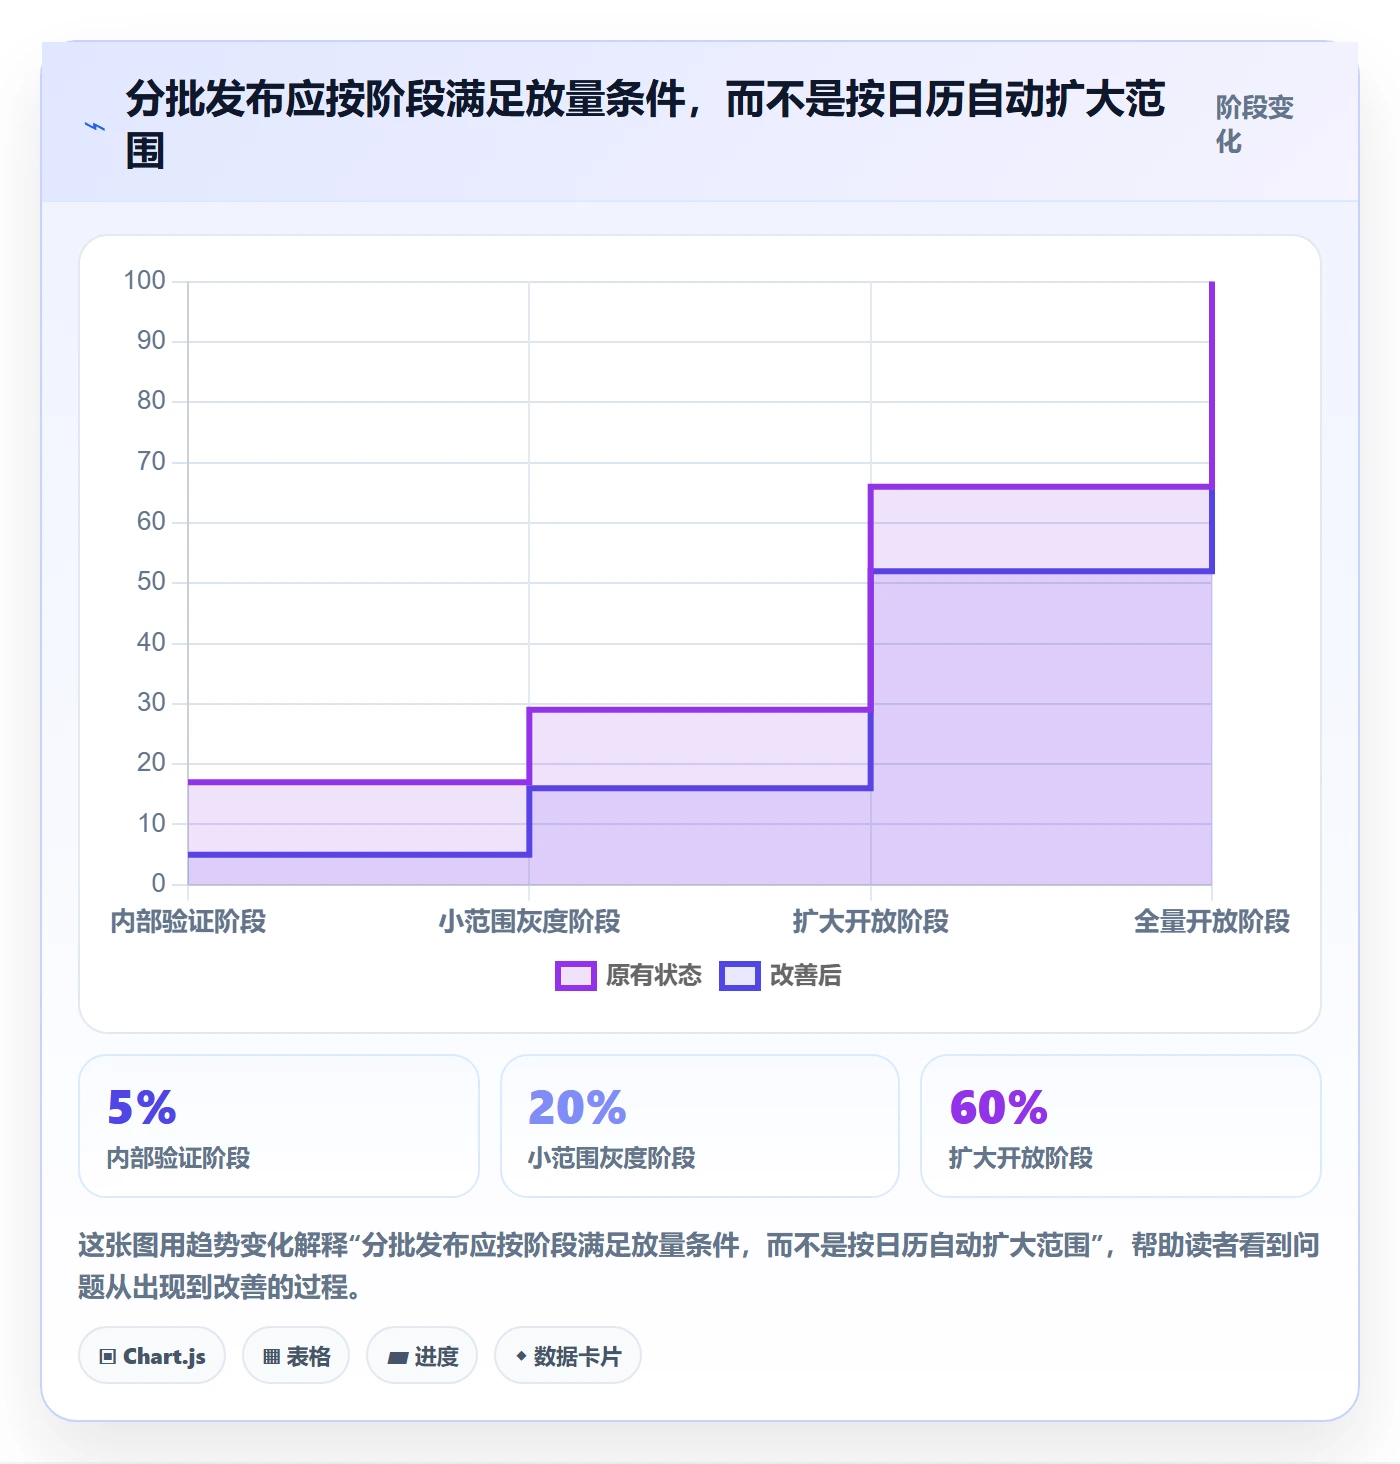Image resolution: width=1400 pixels, height=1464 pixels.
Task: Click the 0 y-axis tick label
Action: (158, 883)
